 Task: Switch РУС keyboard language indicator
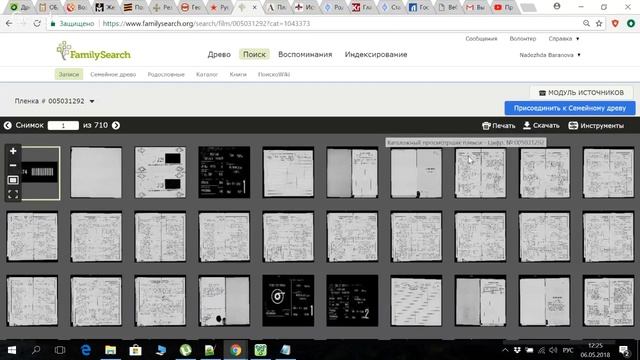tap(568, 350)
